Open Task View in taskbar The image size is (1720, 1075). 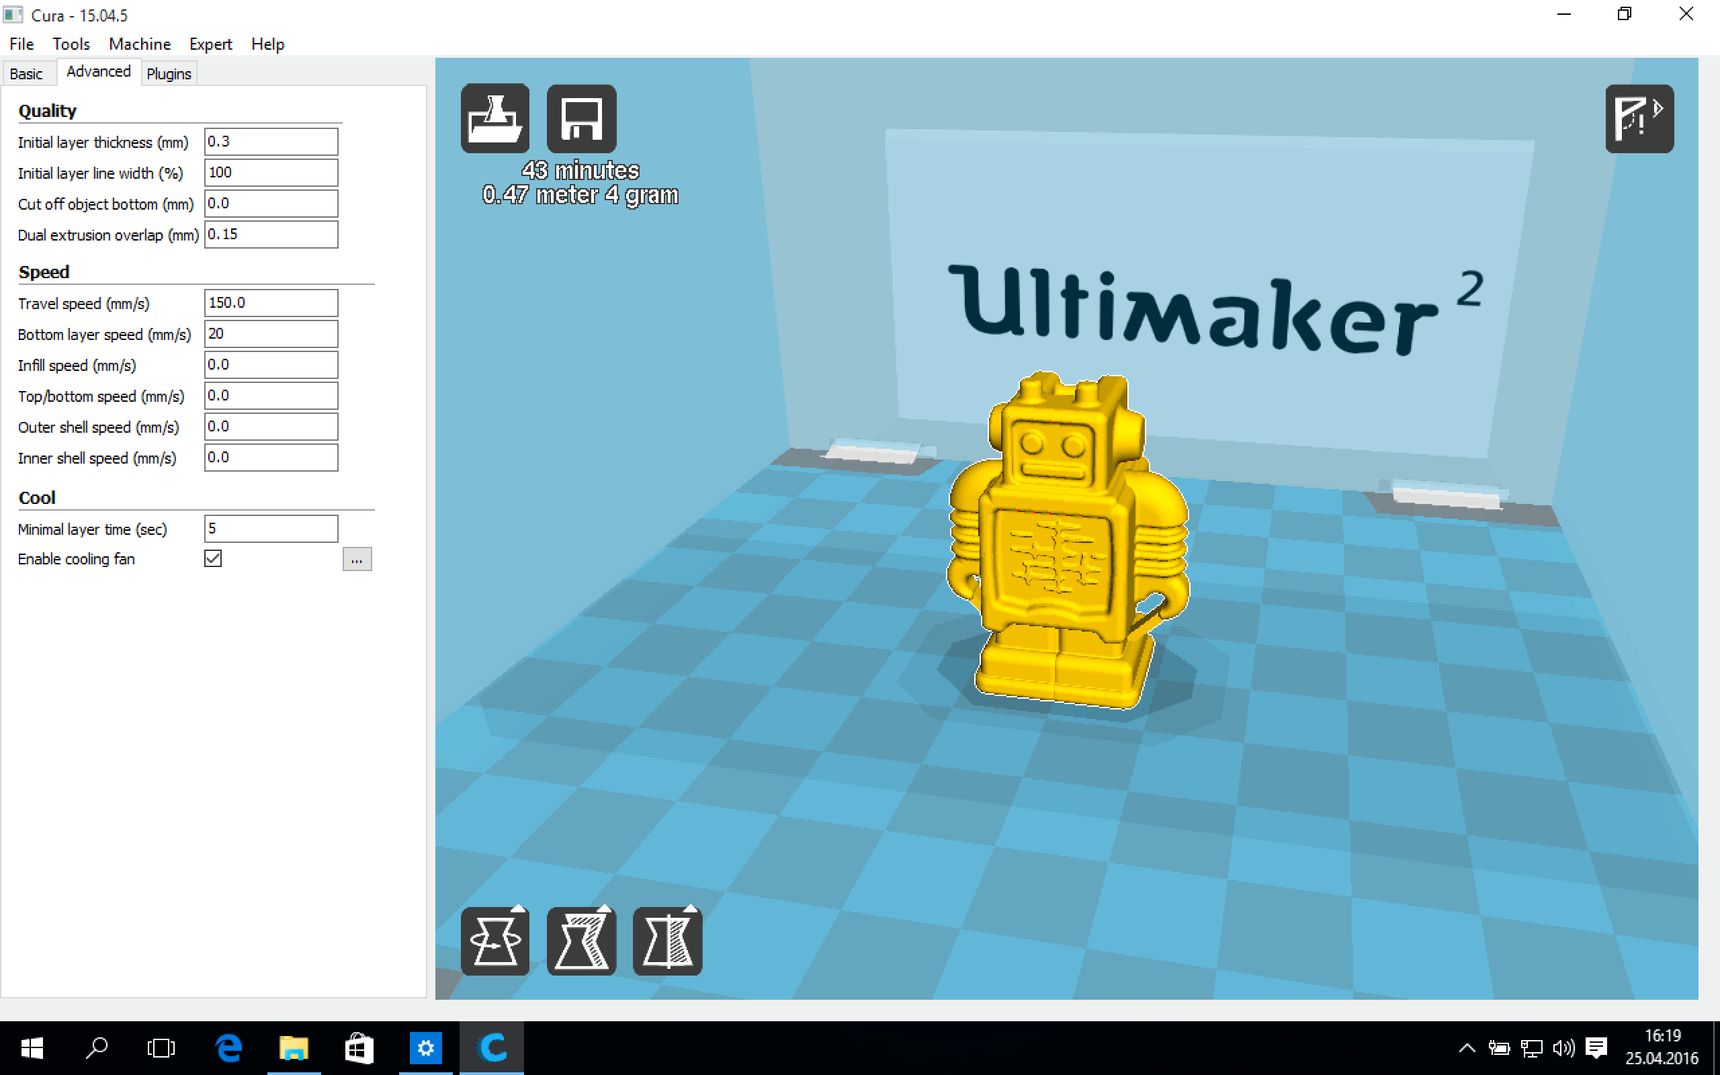(x=161, y=1048)
